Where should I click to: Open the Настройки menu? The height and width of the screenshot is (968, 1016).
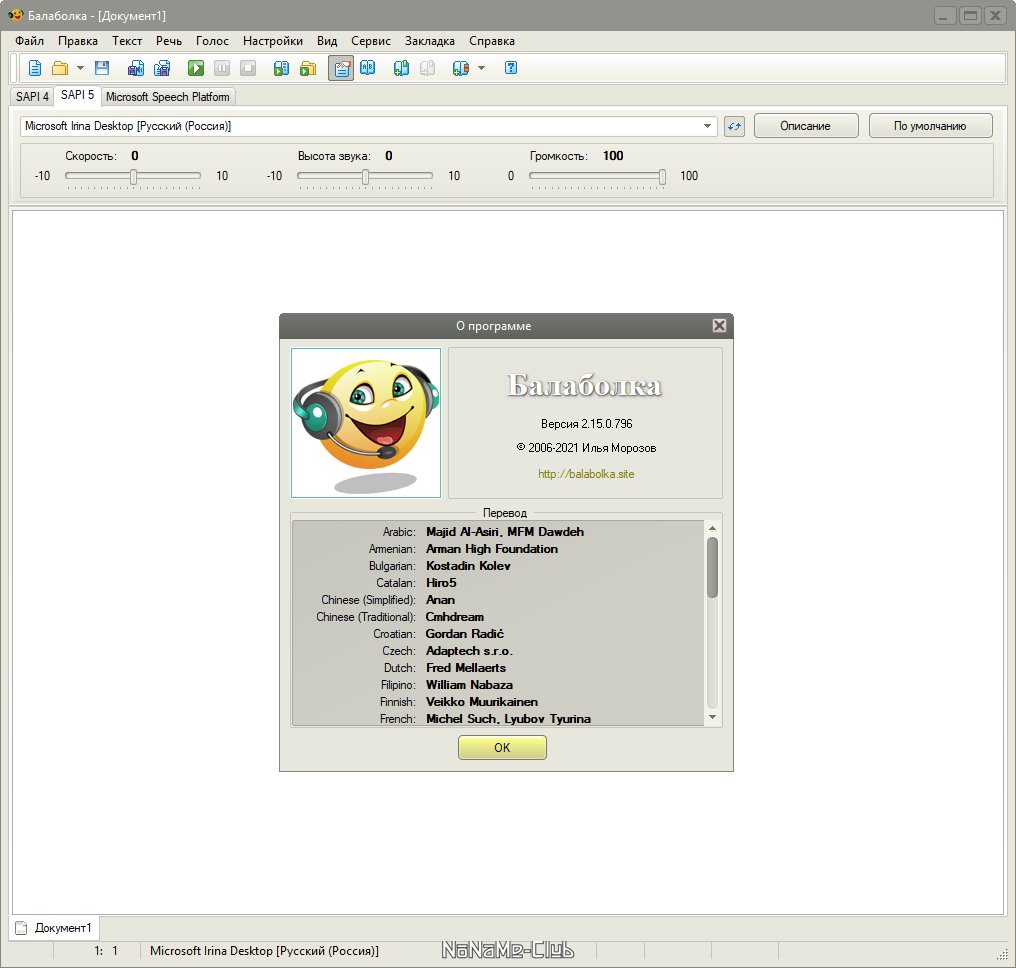(x=273, y=41)
